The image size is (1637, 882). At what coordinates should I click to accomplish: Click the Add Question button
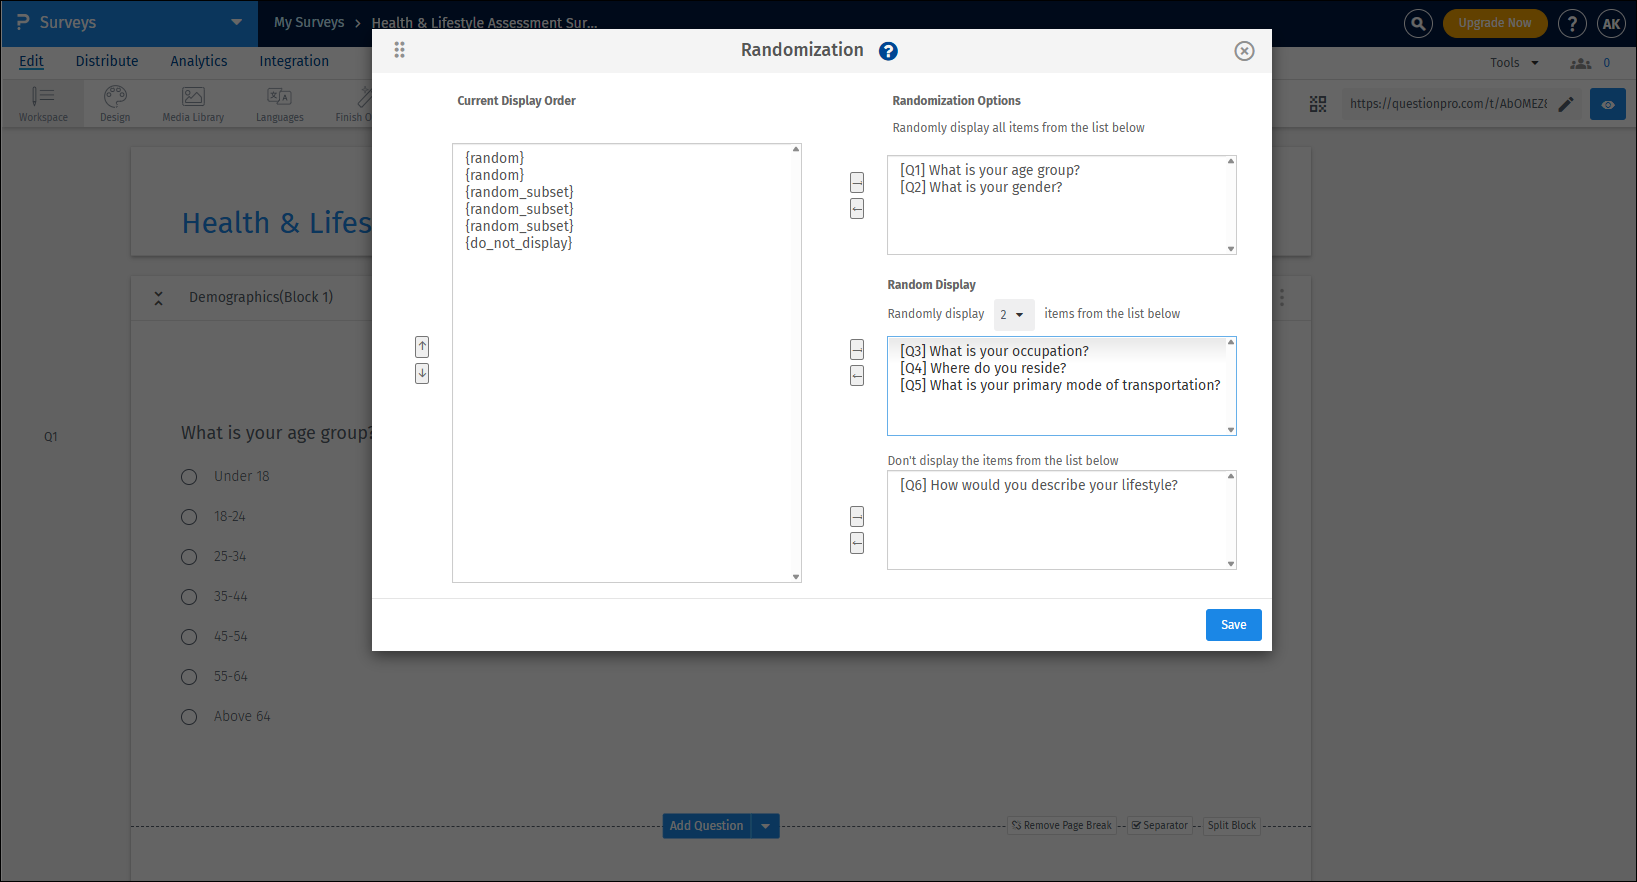(706, 826)
